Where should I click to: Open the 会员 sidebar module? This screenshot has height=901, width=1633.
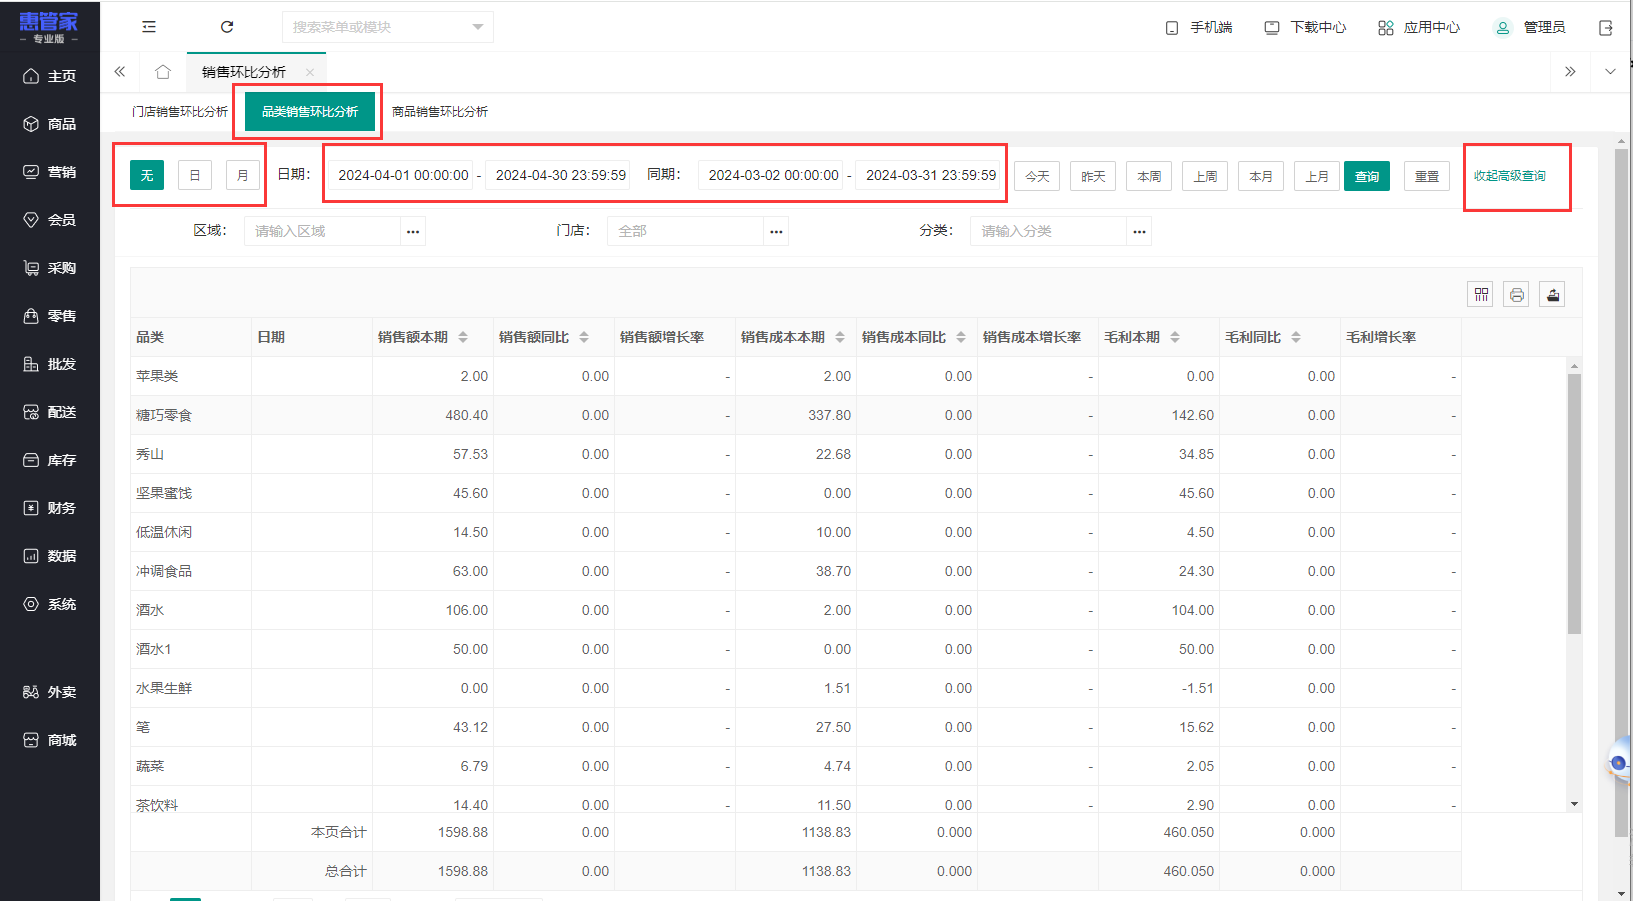click(x=50, y=220)
